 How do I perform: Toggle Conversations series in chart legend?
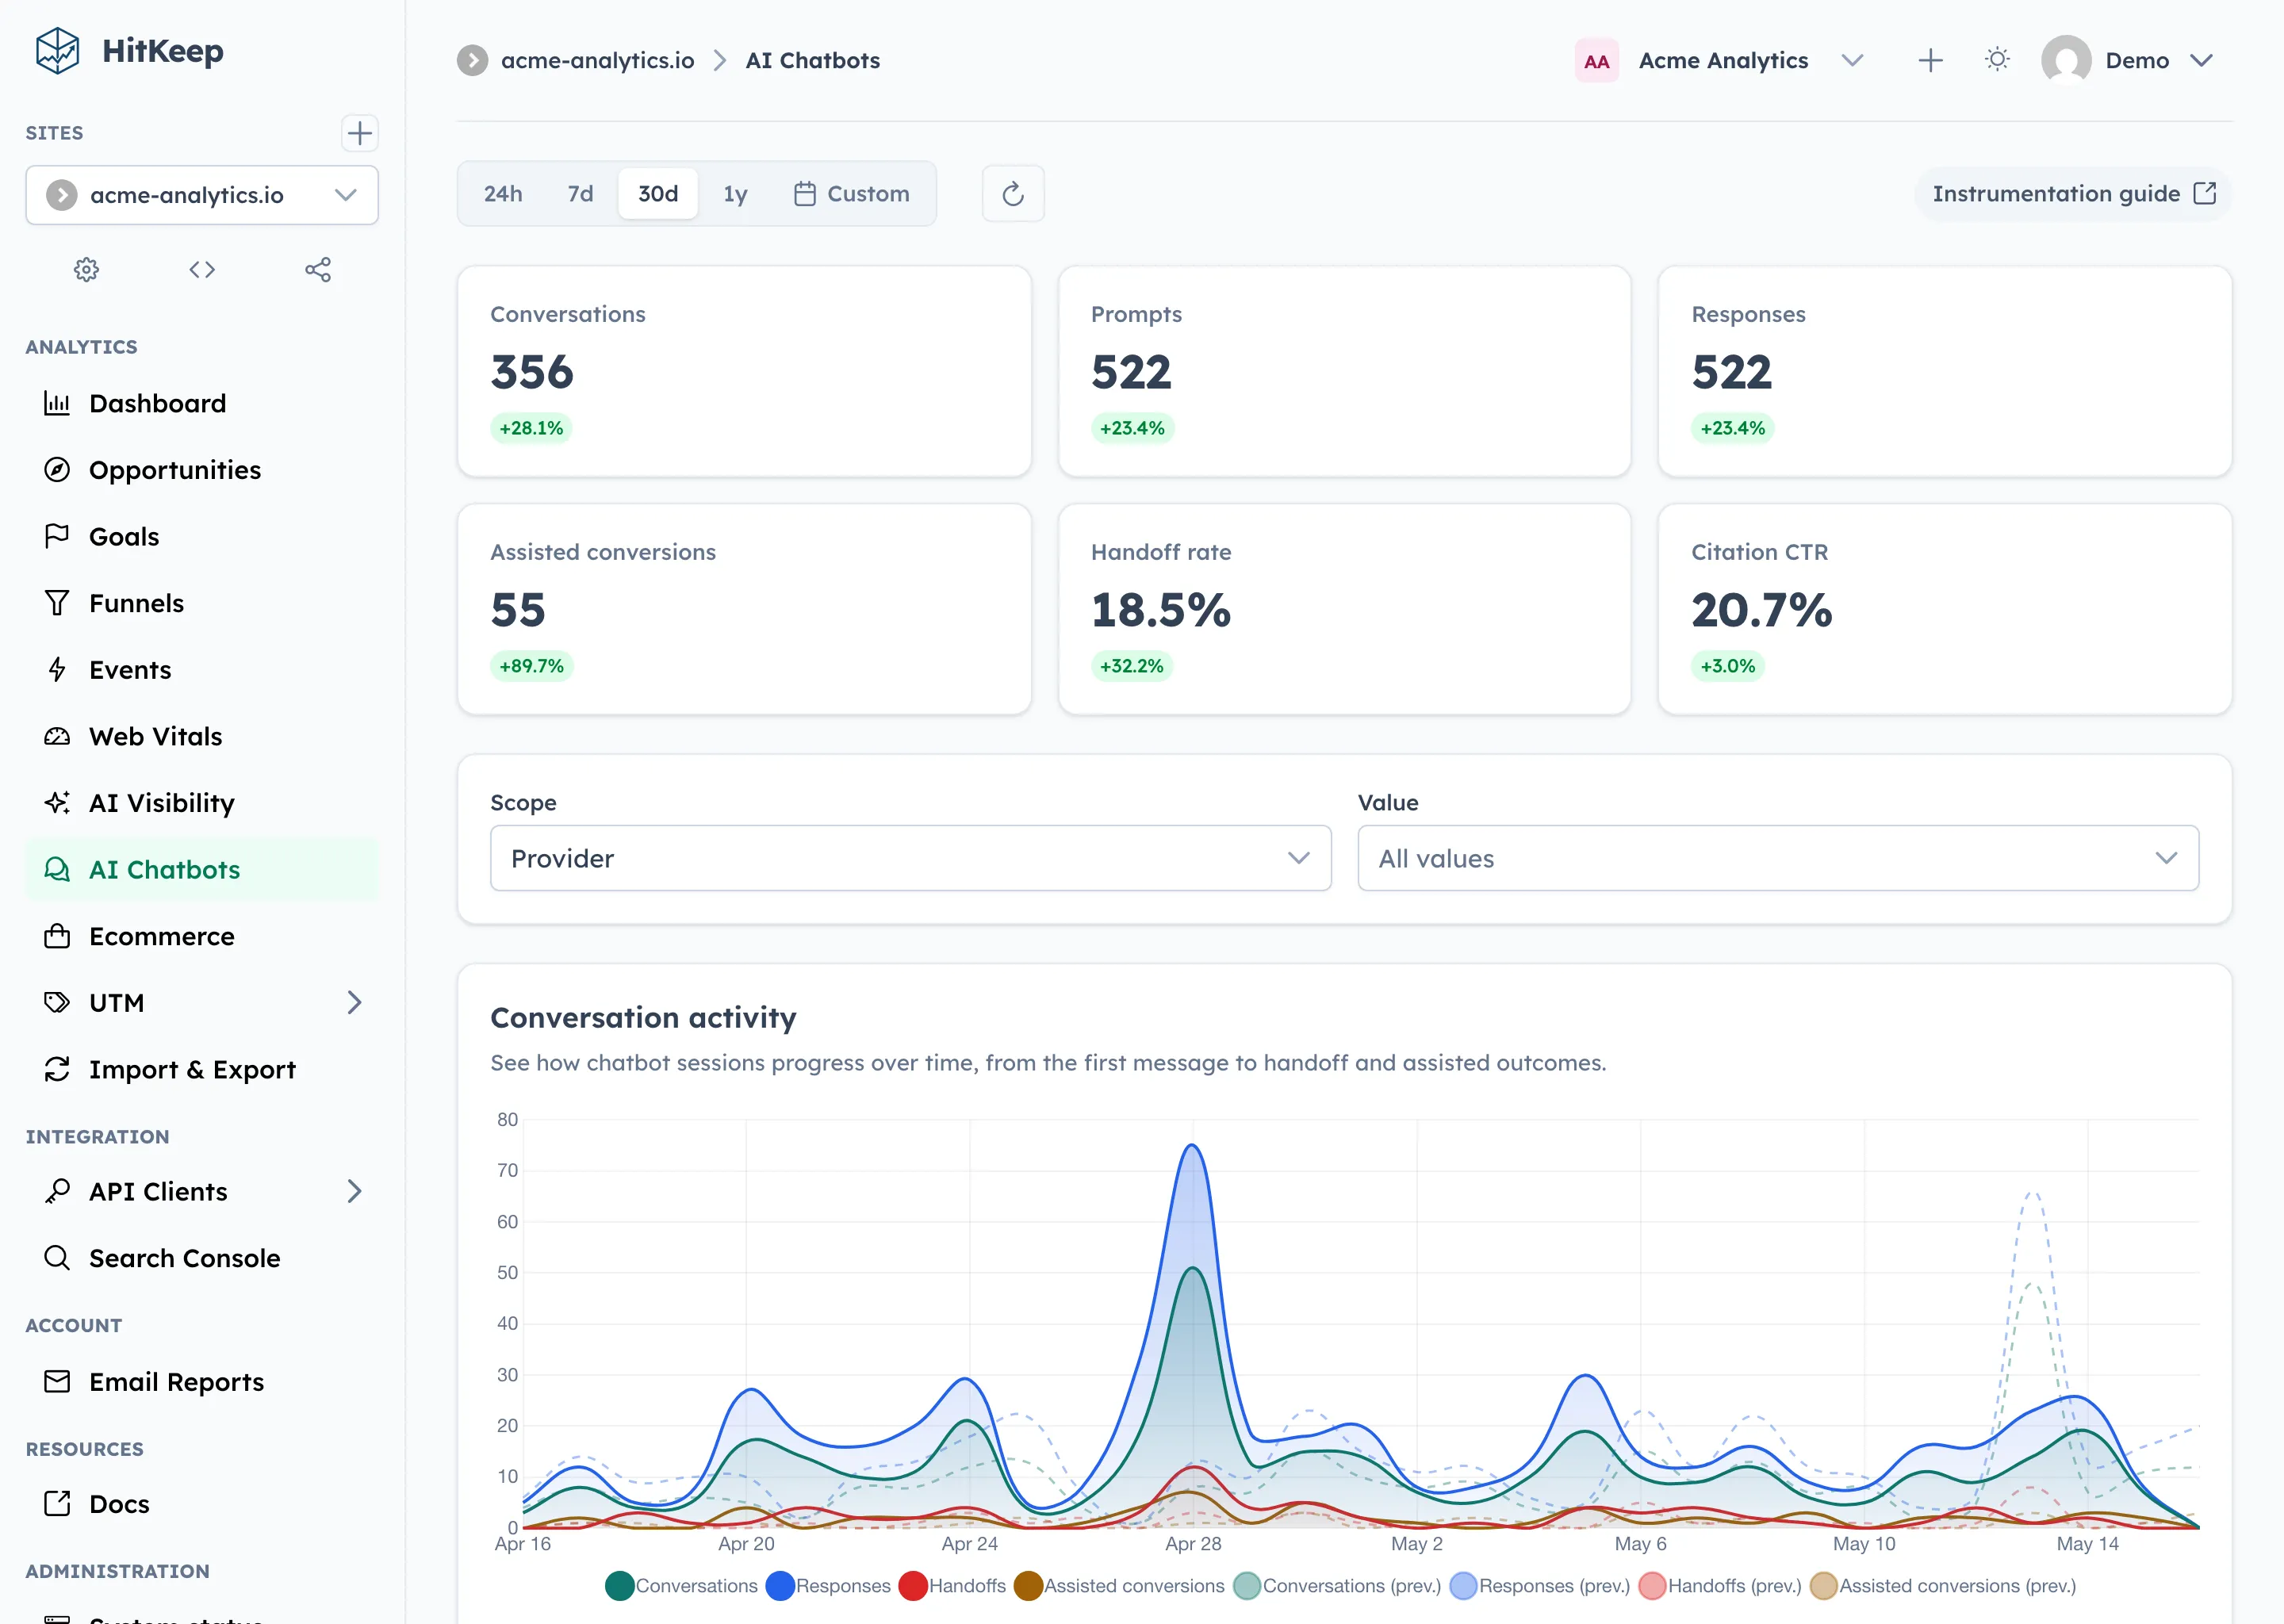(682, 1587)
